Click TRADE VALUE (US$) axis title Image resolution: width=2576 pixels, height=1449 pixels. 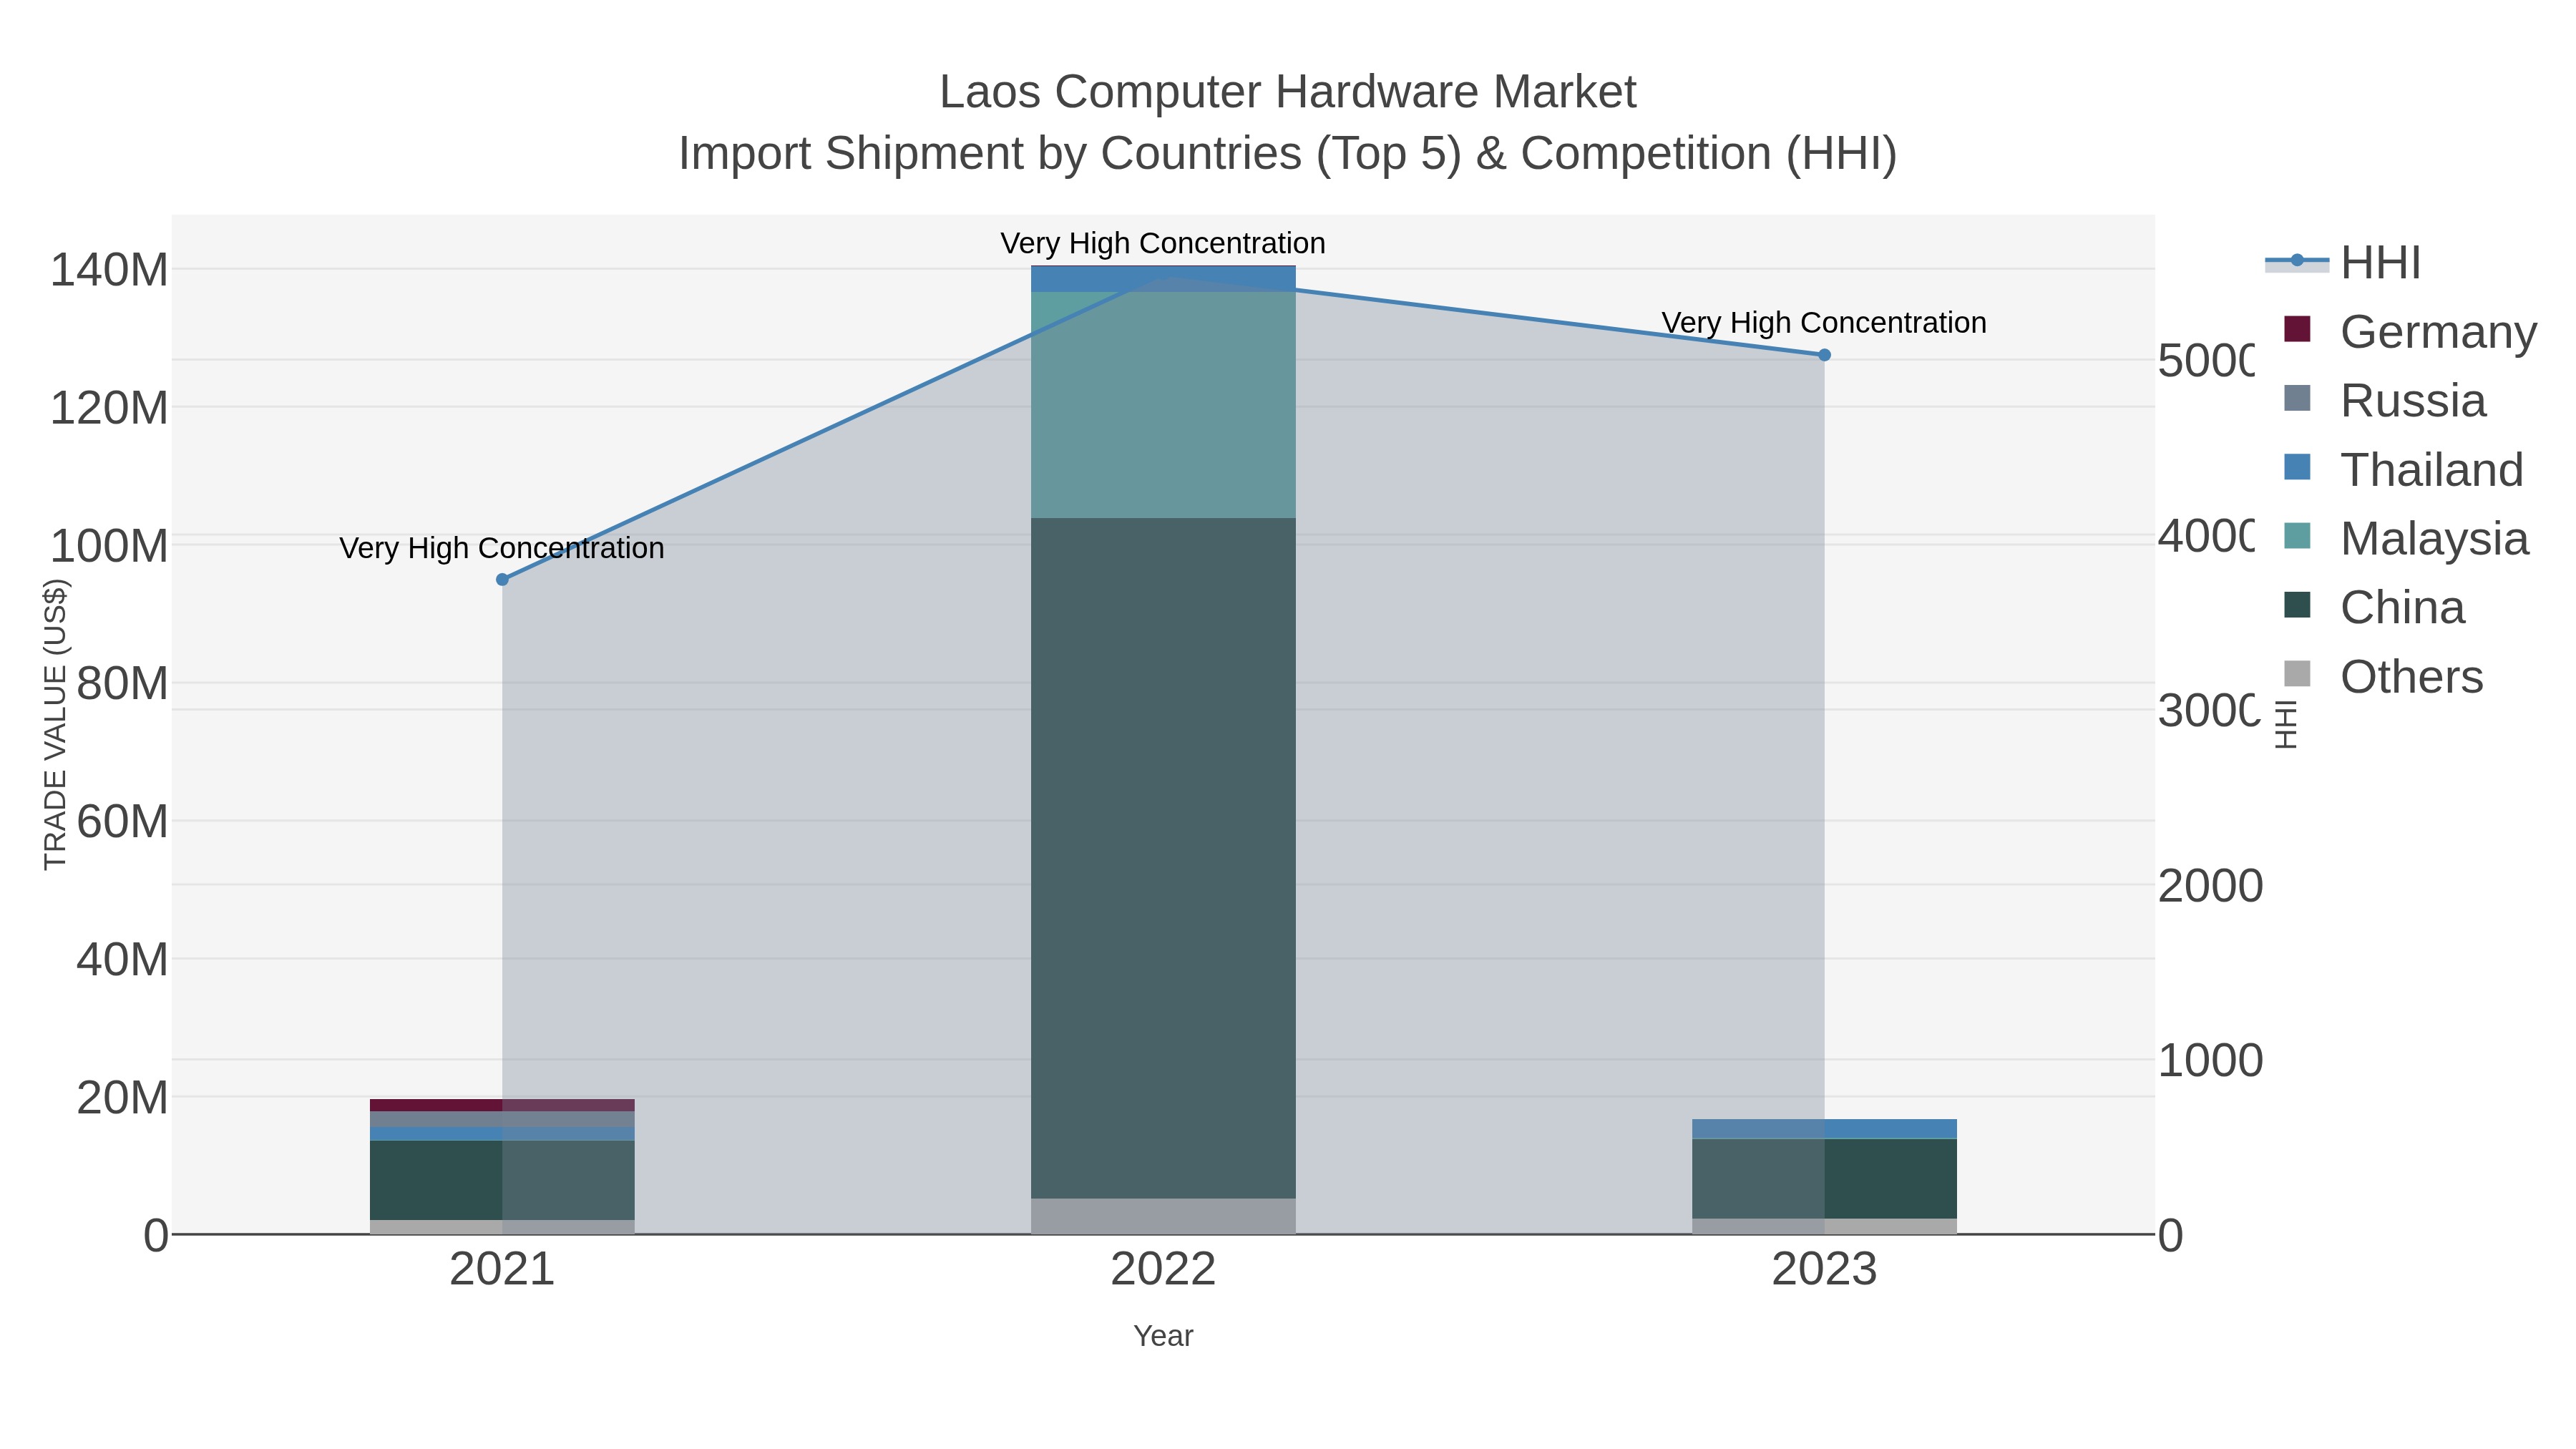55,724
